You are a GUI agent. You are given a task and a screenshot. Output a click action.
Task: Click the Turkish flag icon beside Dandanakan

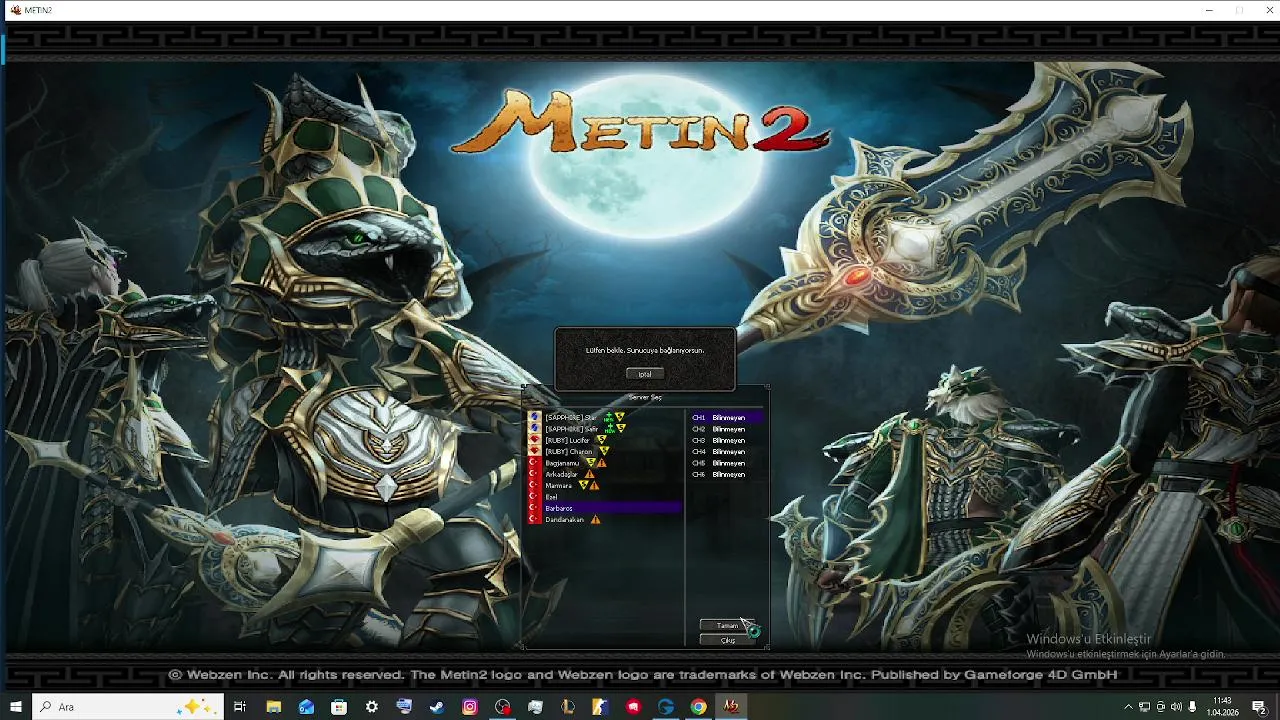(x=534, y=520)
